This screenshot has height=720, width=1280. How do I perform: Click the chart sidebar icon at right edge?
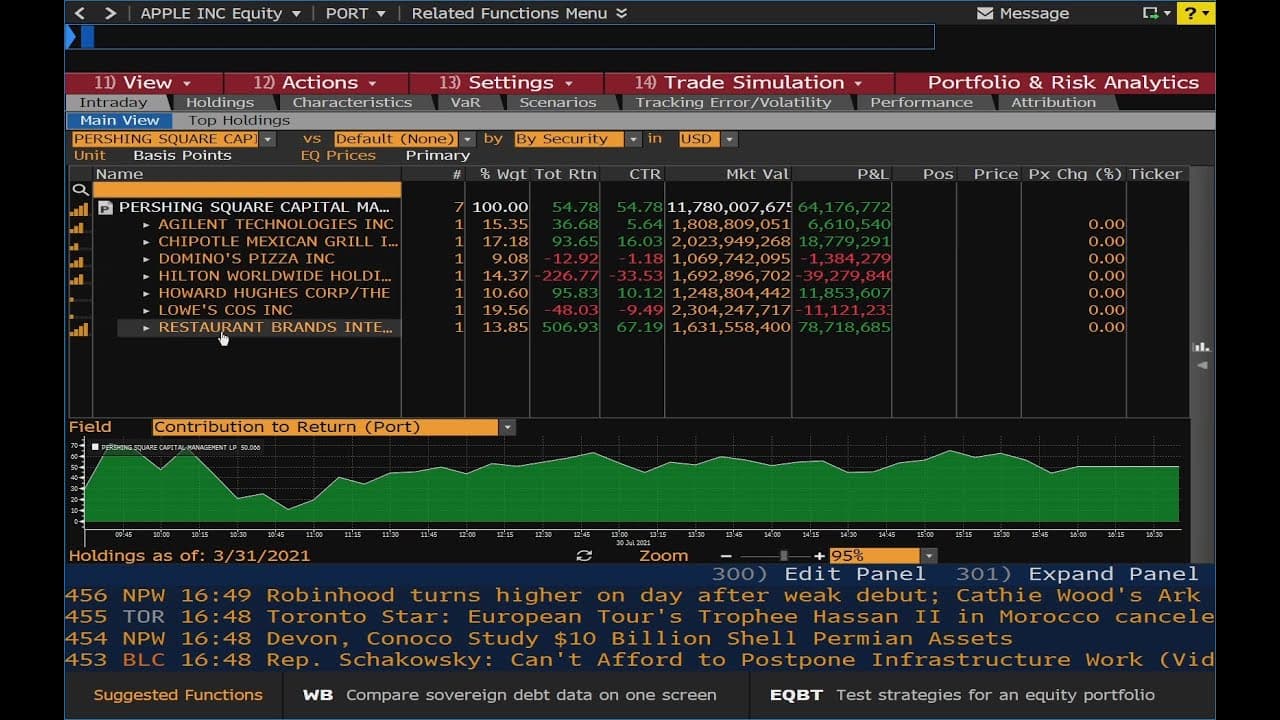tap(1202, 347)
